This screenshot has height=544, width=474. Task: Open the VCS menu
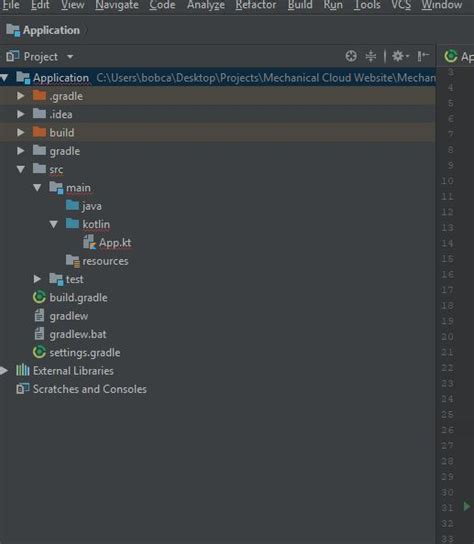pyautogui.click(x=401, y=5)
